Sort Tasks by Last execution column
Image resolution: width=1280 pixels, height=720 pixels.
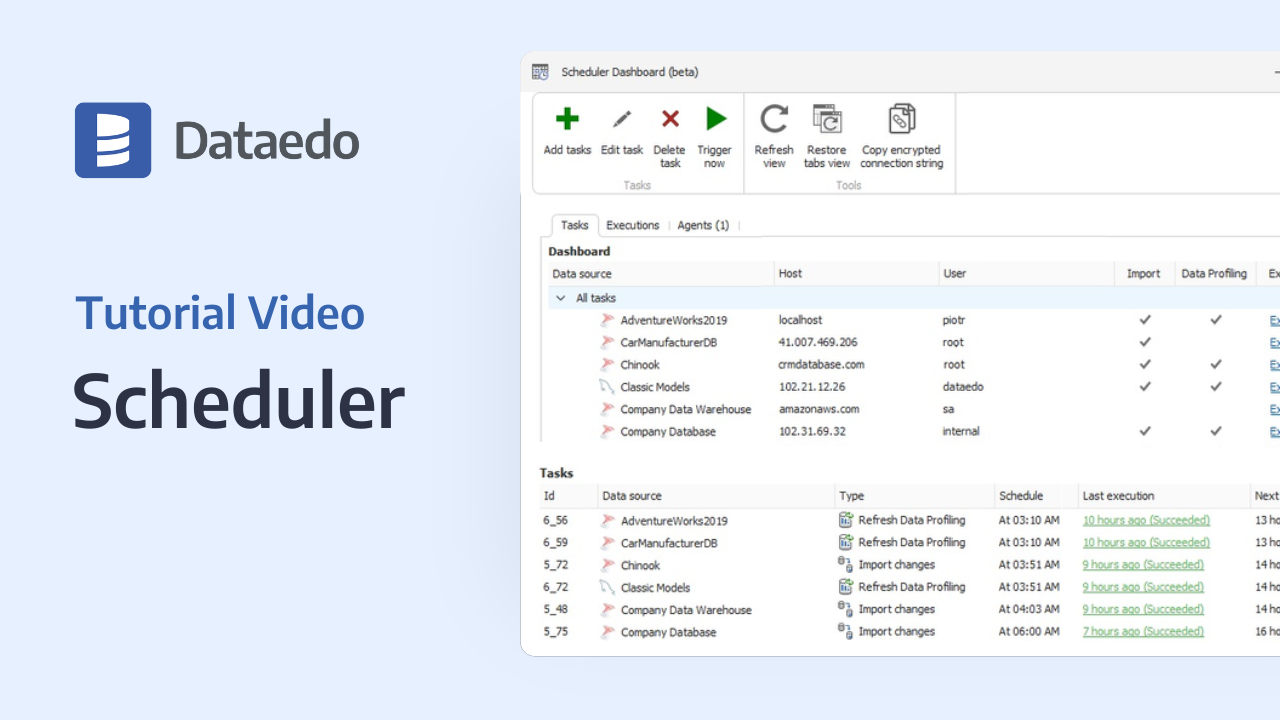[x=1164, y=496]
